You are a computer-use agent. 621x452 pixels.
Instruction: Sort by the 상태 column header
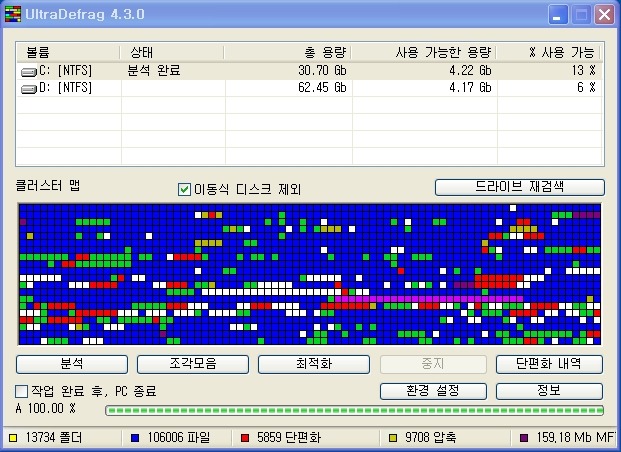[172, 52]
